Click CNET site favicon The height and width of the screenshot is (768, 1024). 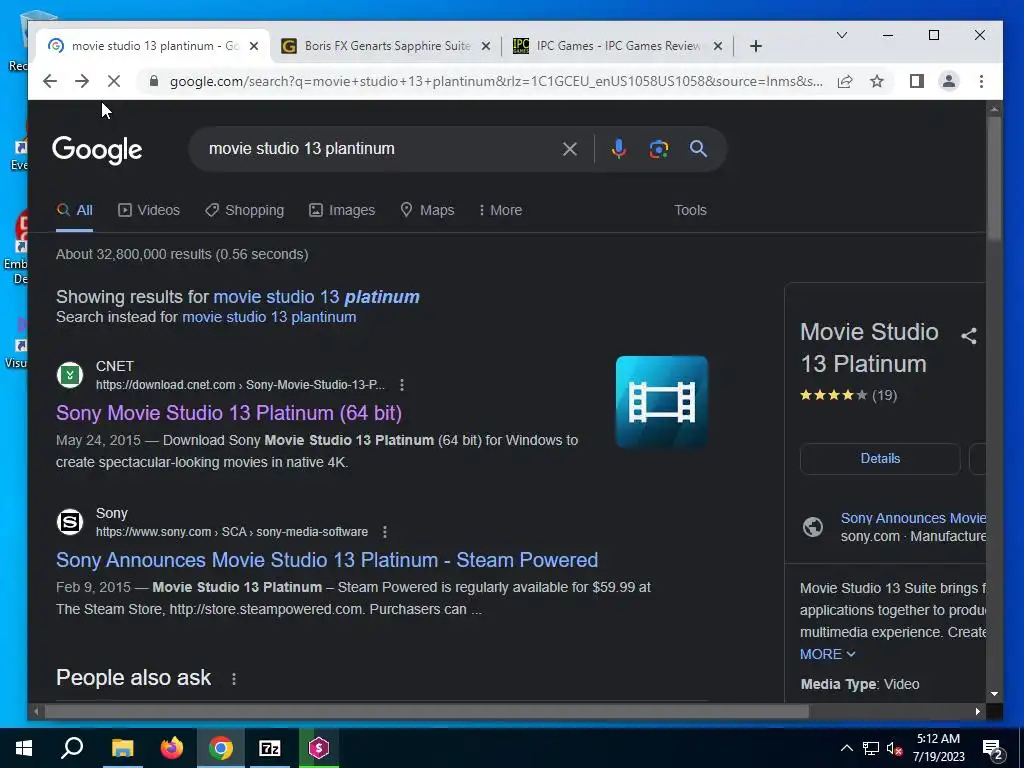point(70,375)
